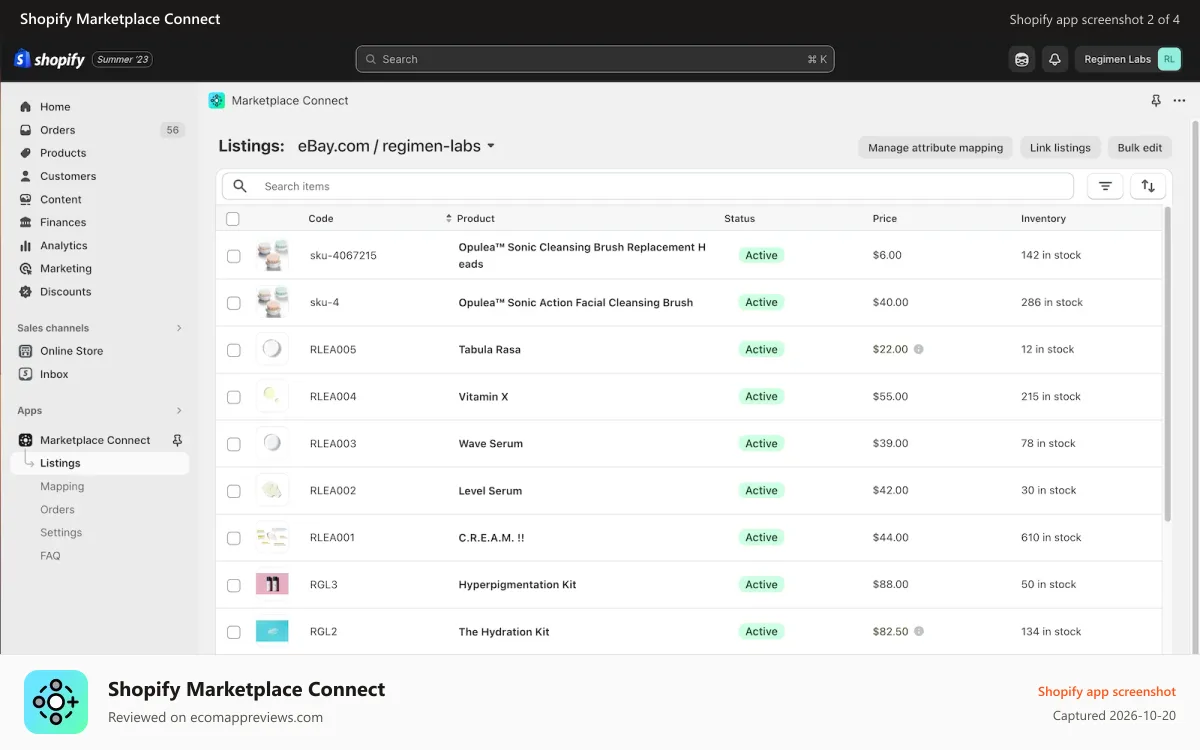Expand the Apps section chevron
This screenshot has height=750, width=1200.
(179, 411)
